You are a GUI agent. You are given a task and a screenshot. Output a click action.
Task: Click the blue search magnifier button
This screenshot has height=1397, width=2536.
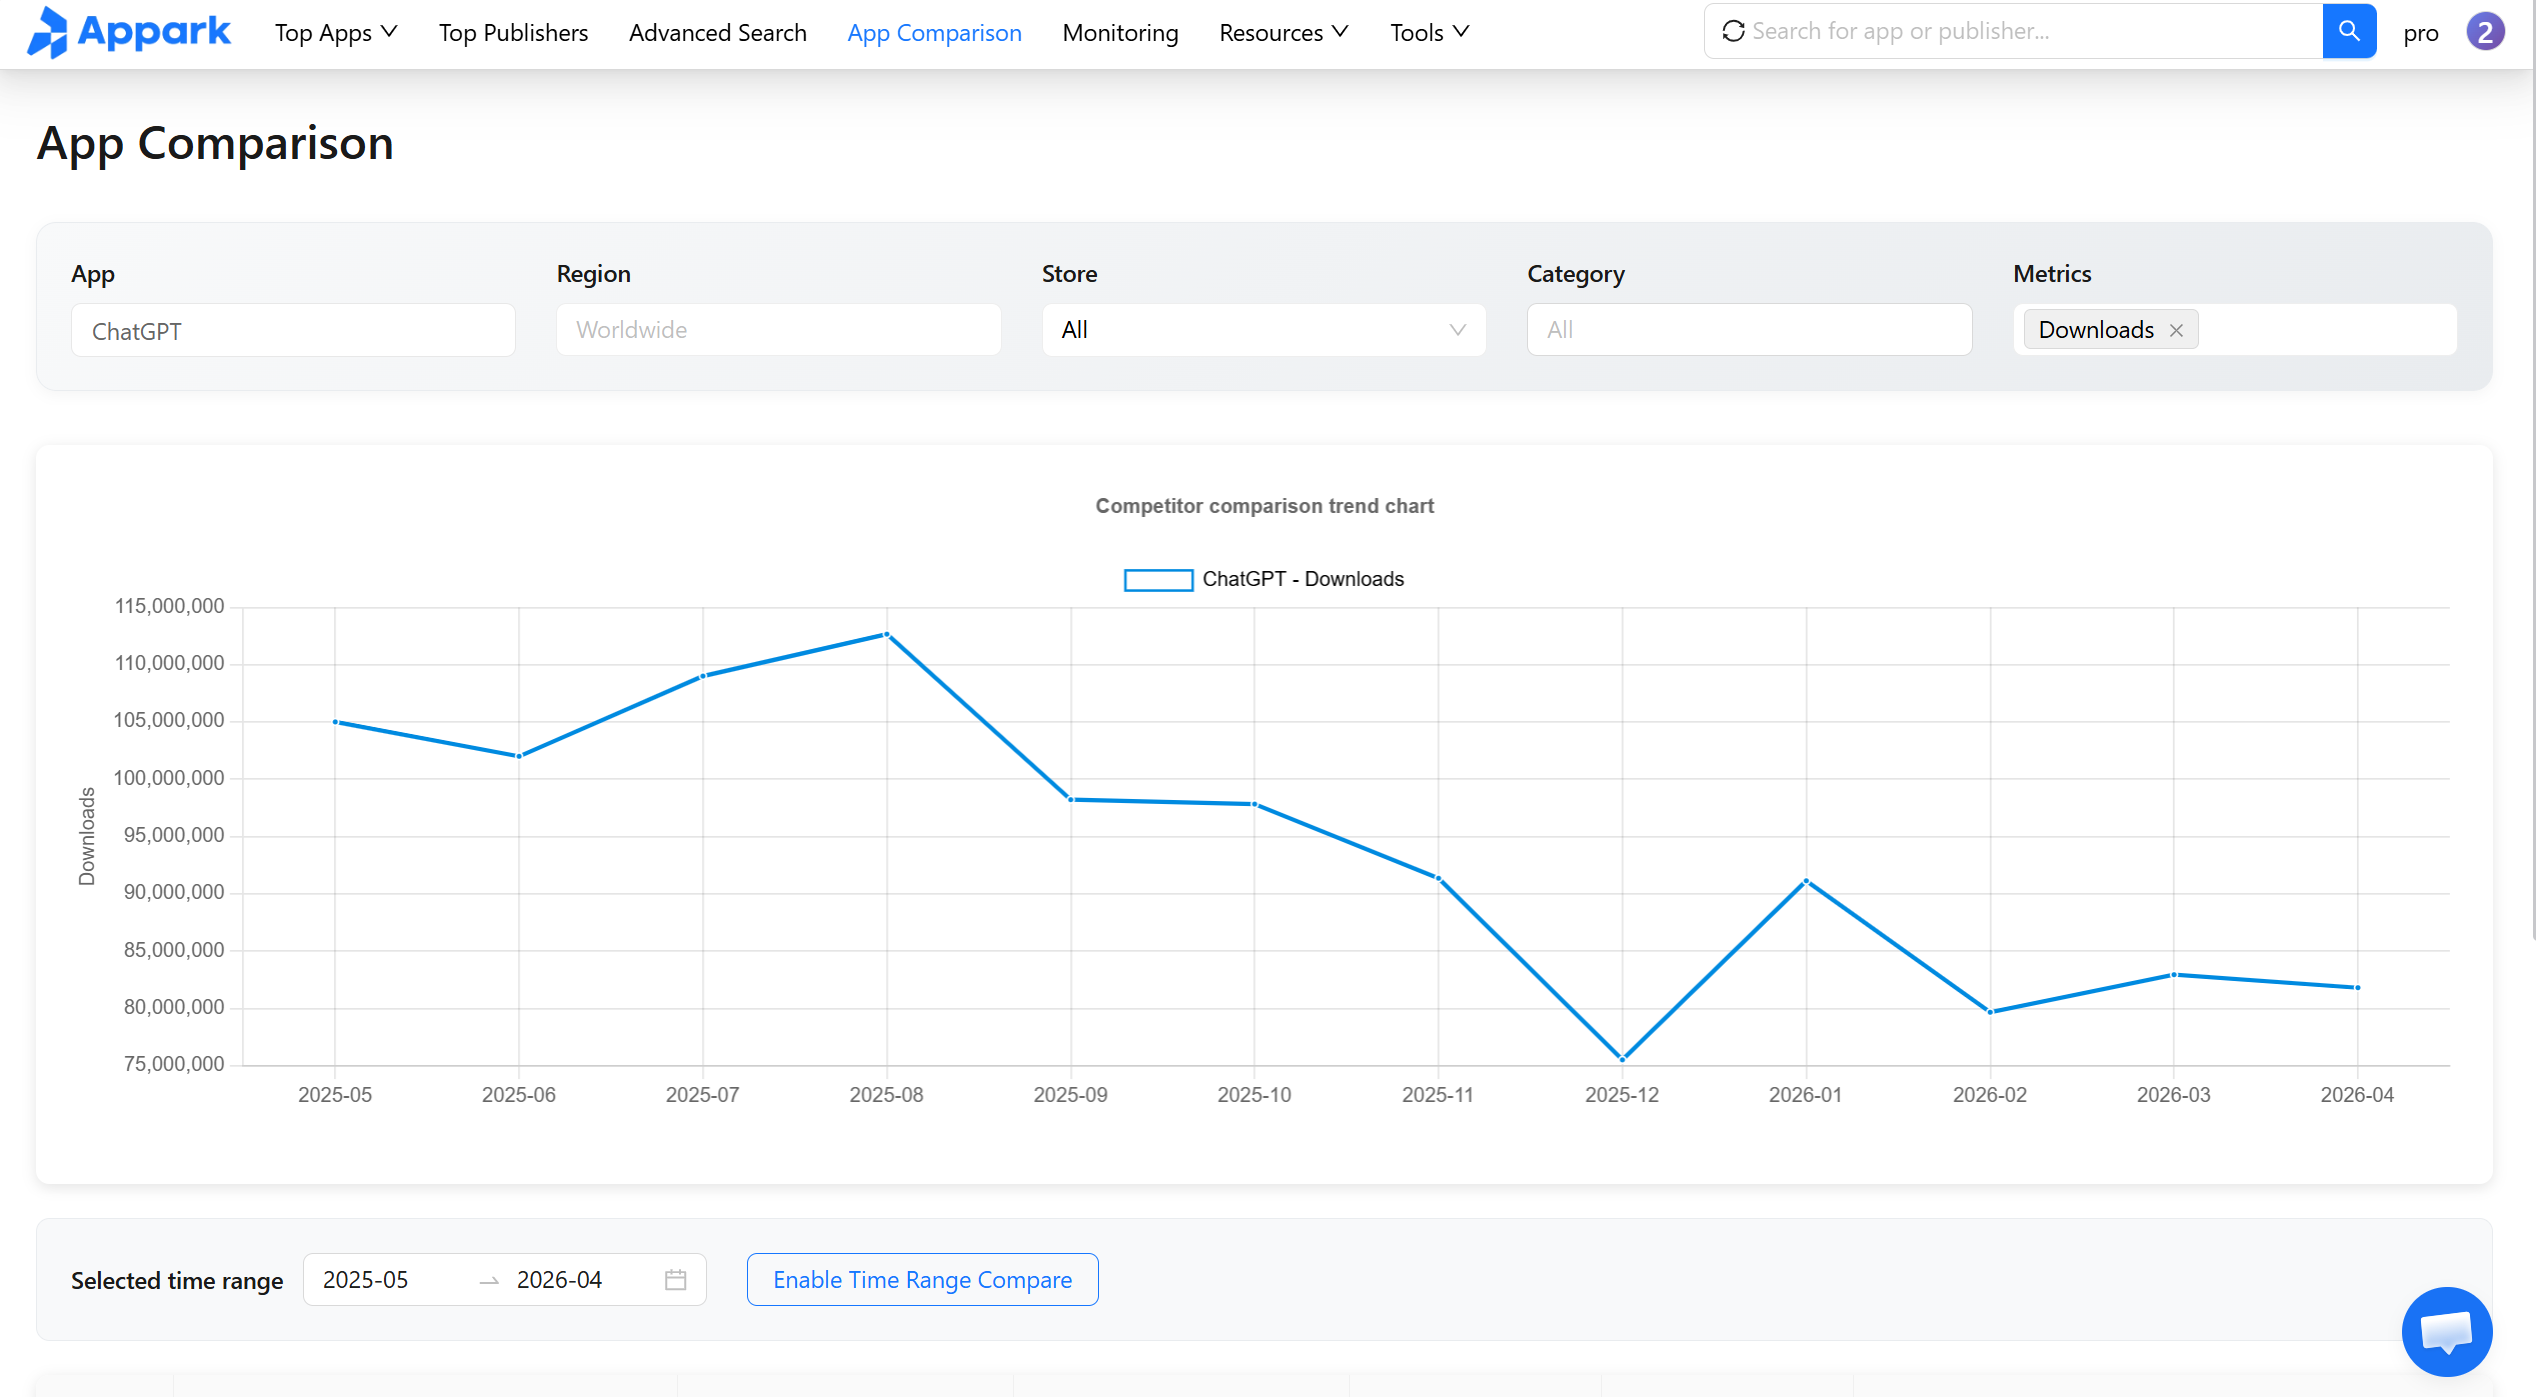pyautogui.click(x=2349, y=31)
